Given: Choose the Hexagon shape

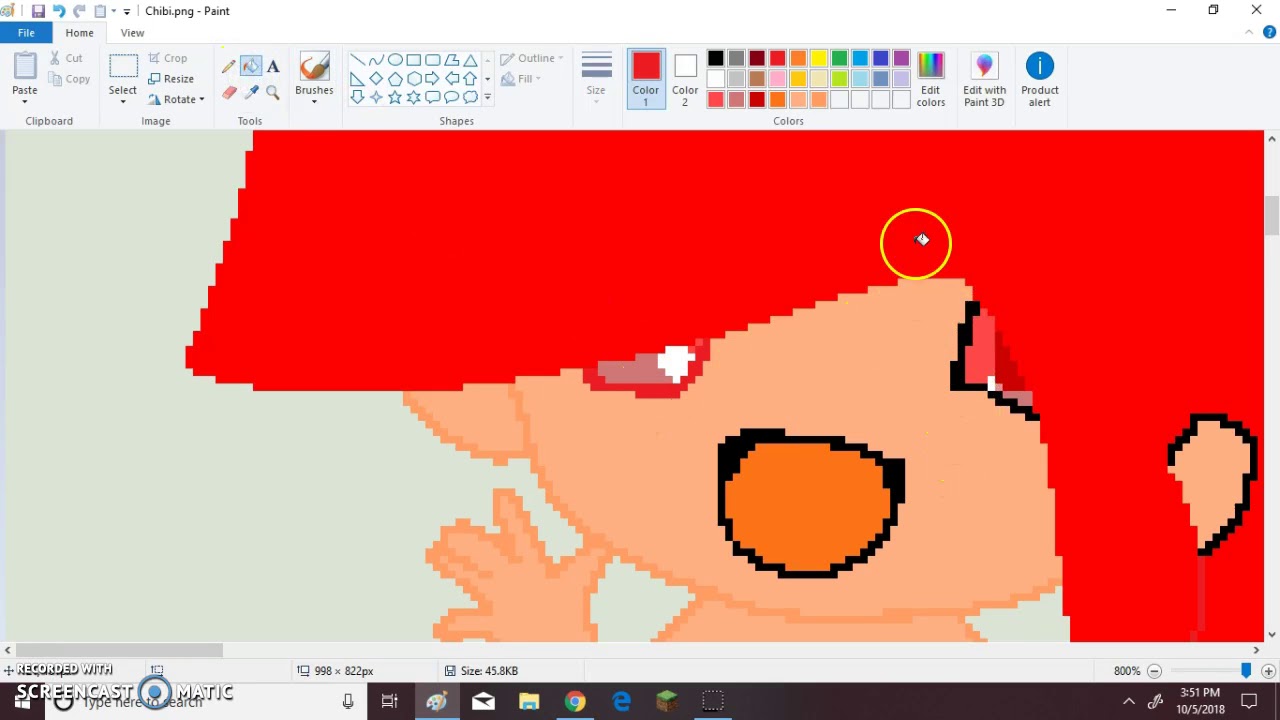Looking at the screenshot, I should tap(414, 78).
